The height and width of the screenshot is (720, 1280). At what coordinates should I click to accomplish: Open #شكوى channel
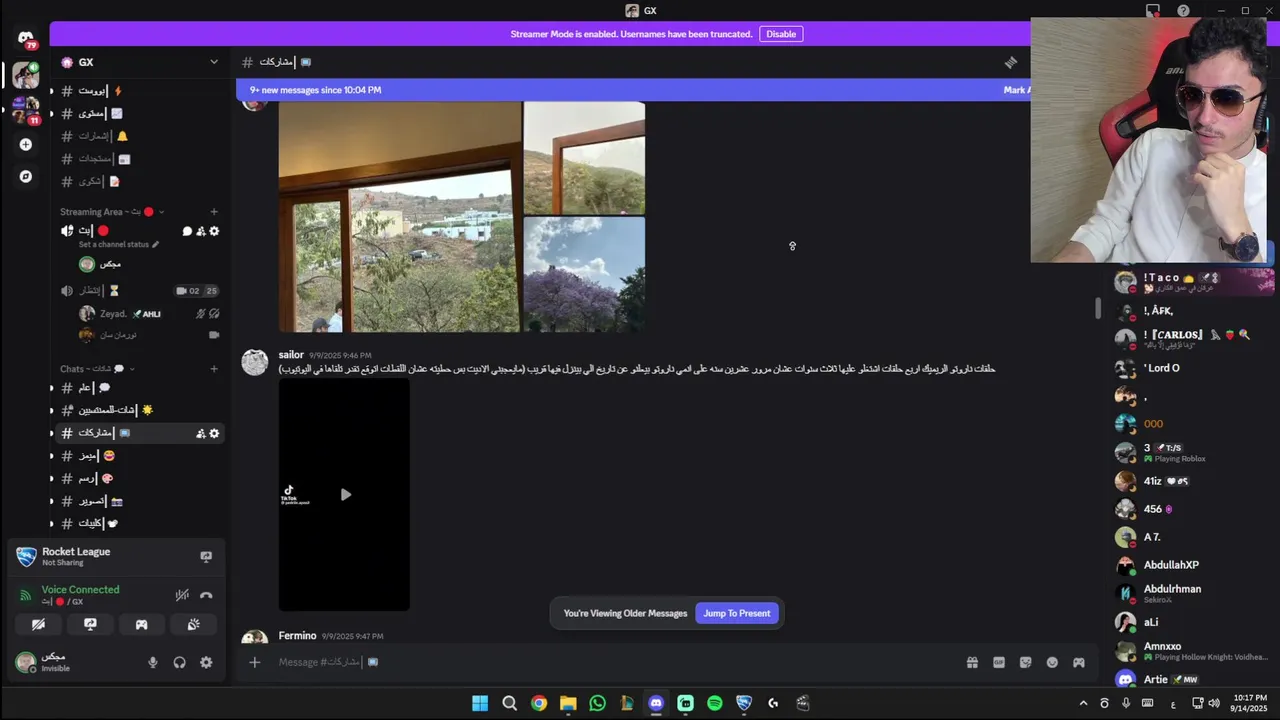tap(138, 182)
